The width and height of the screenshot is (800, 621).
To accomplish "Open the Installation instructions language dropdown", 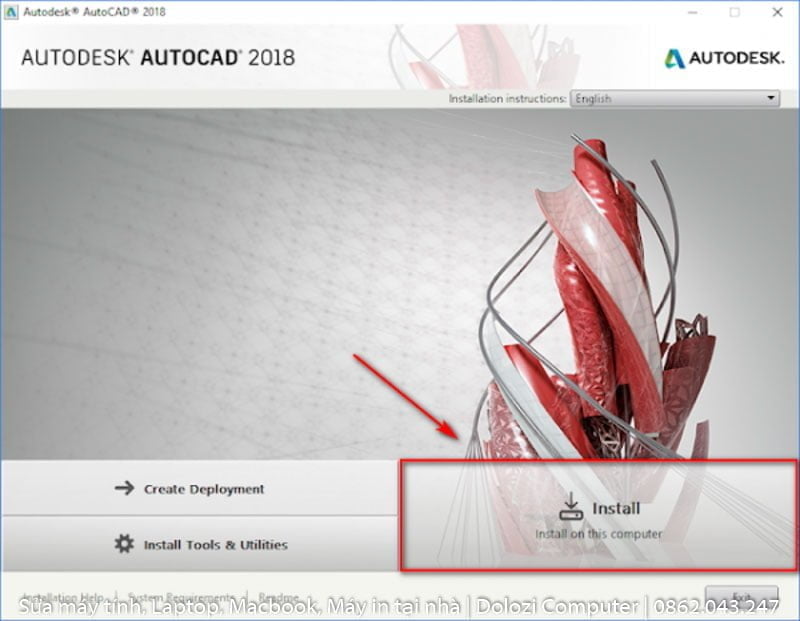I will (675, 98).
